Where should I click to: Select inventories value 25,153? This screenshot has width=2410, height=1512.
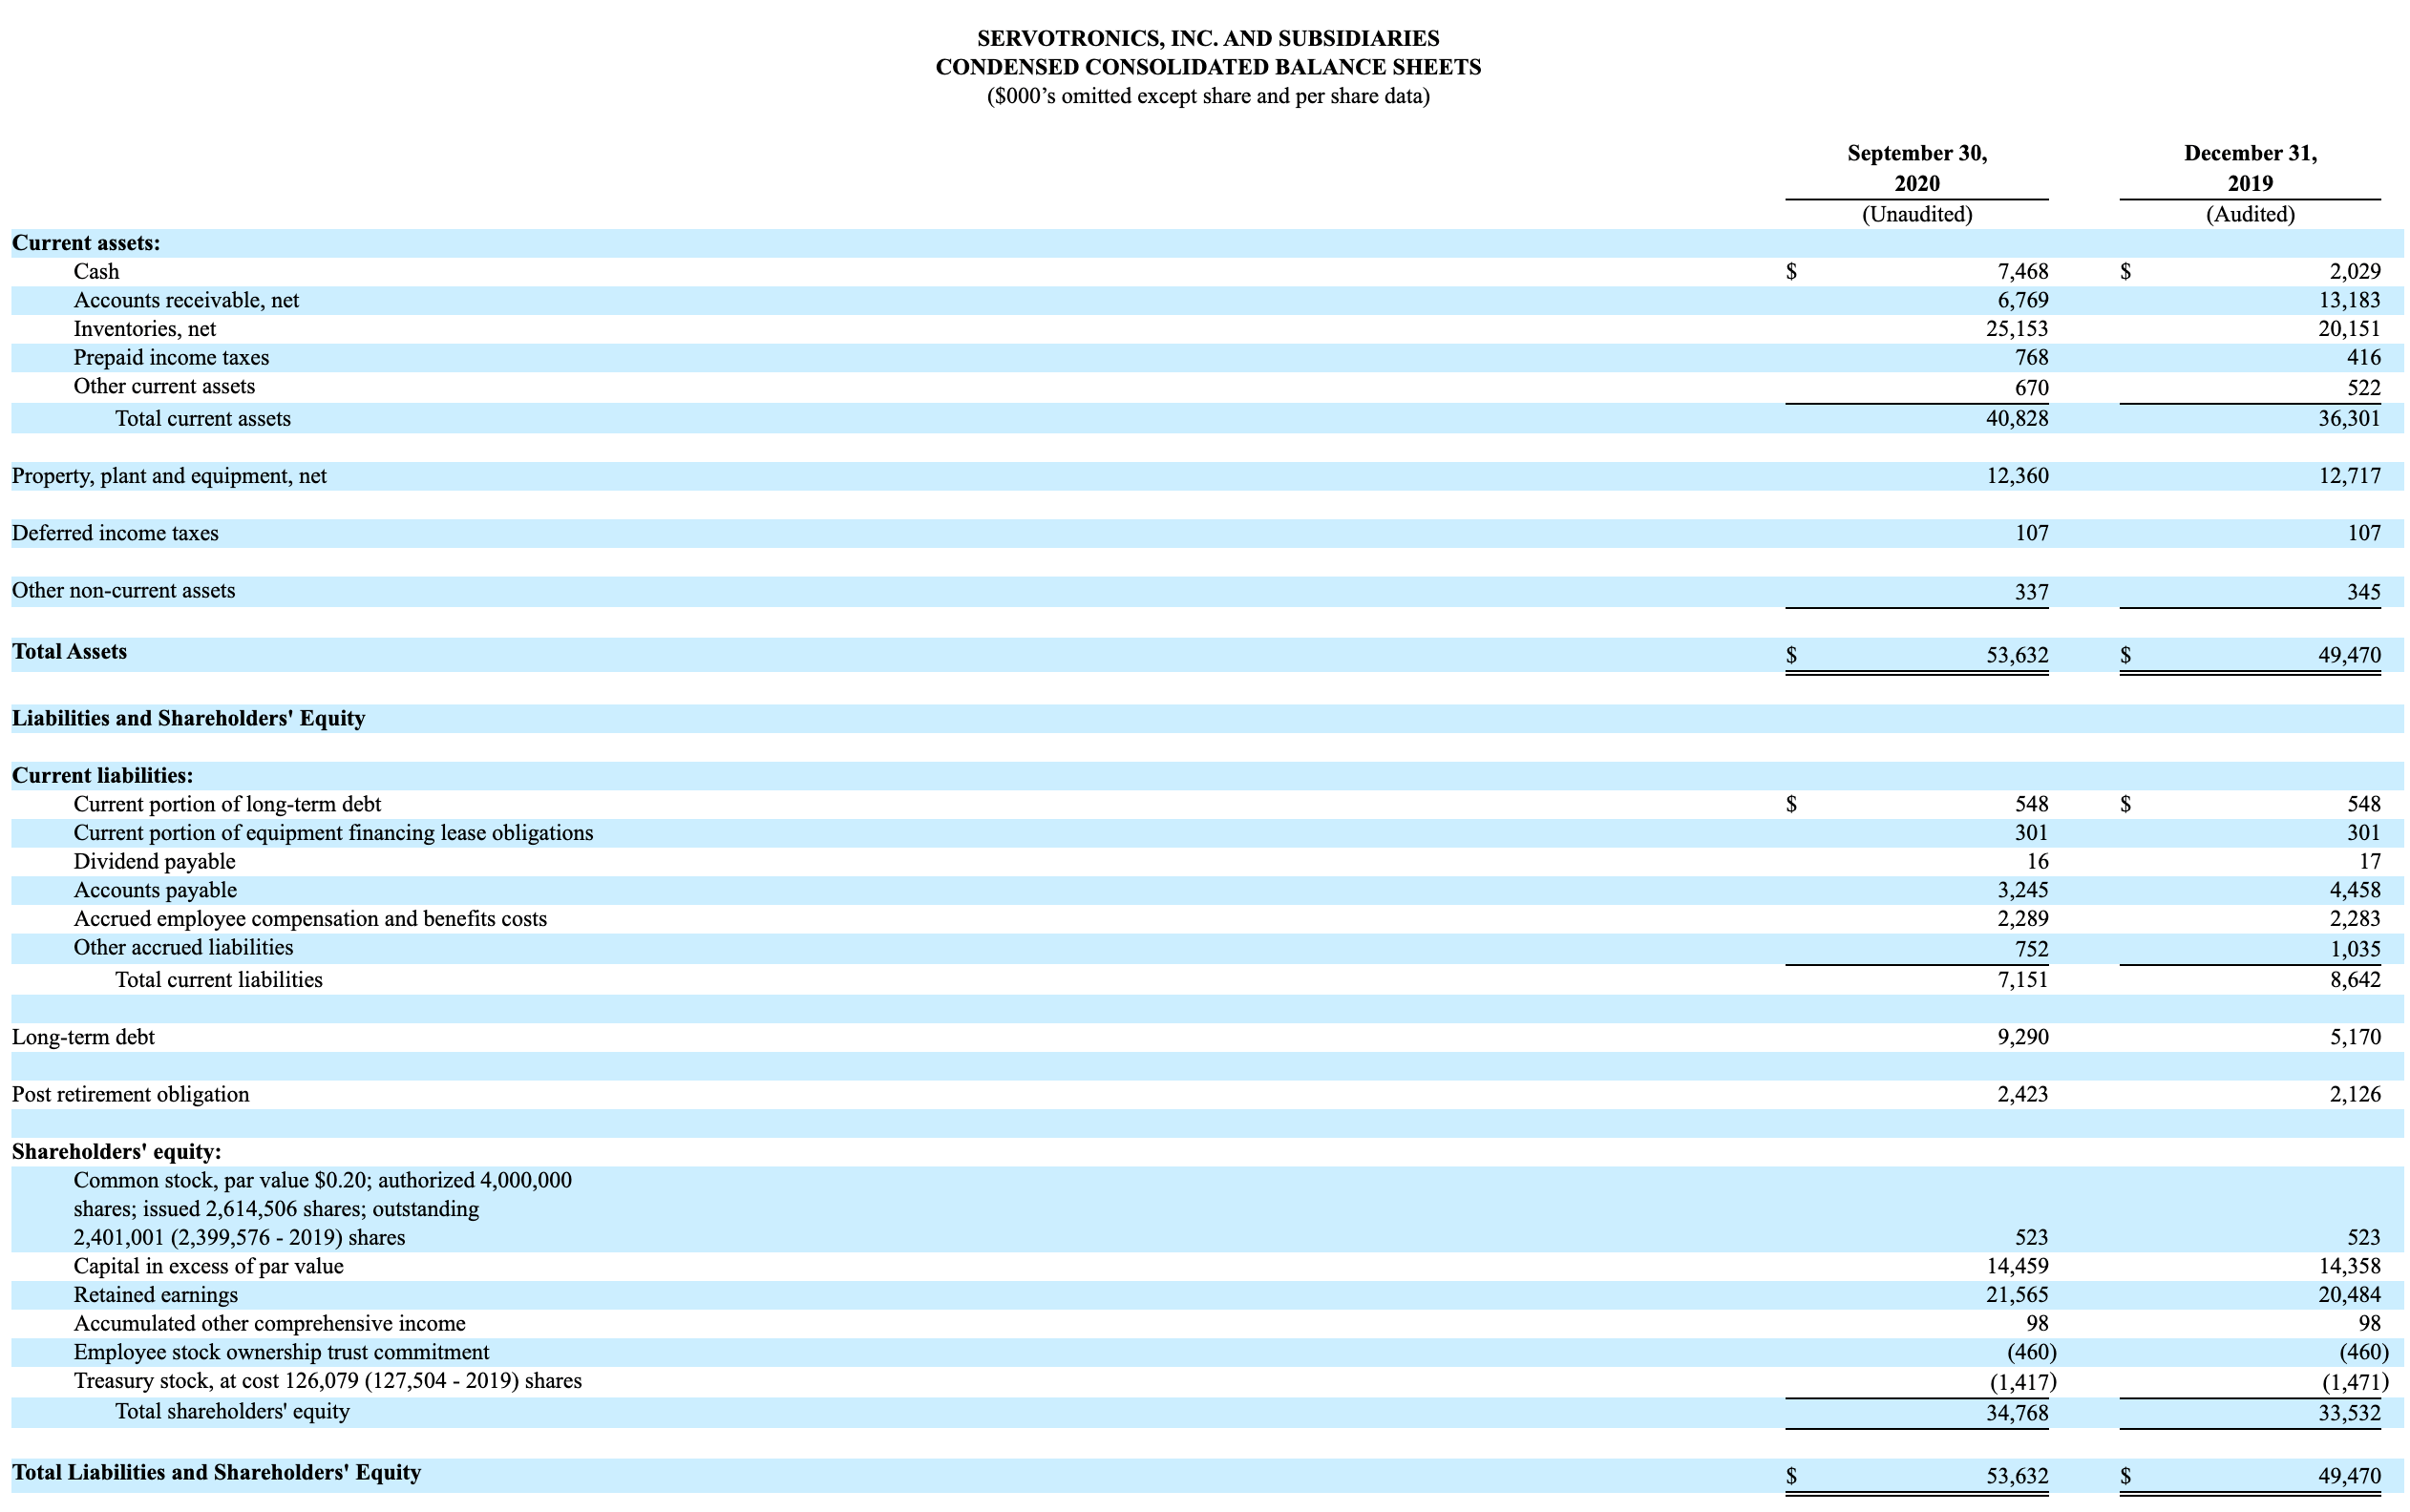click(x=2016, y=329)
